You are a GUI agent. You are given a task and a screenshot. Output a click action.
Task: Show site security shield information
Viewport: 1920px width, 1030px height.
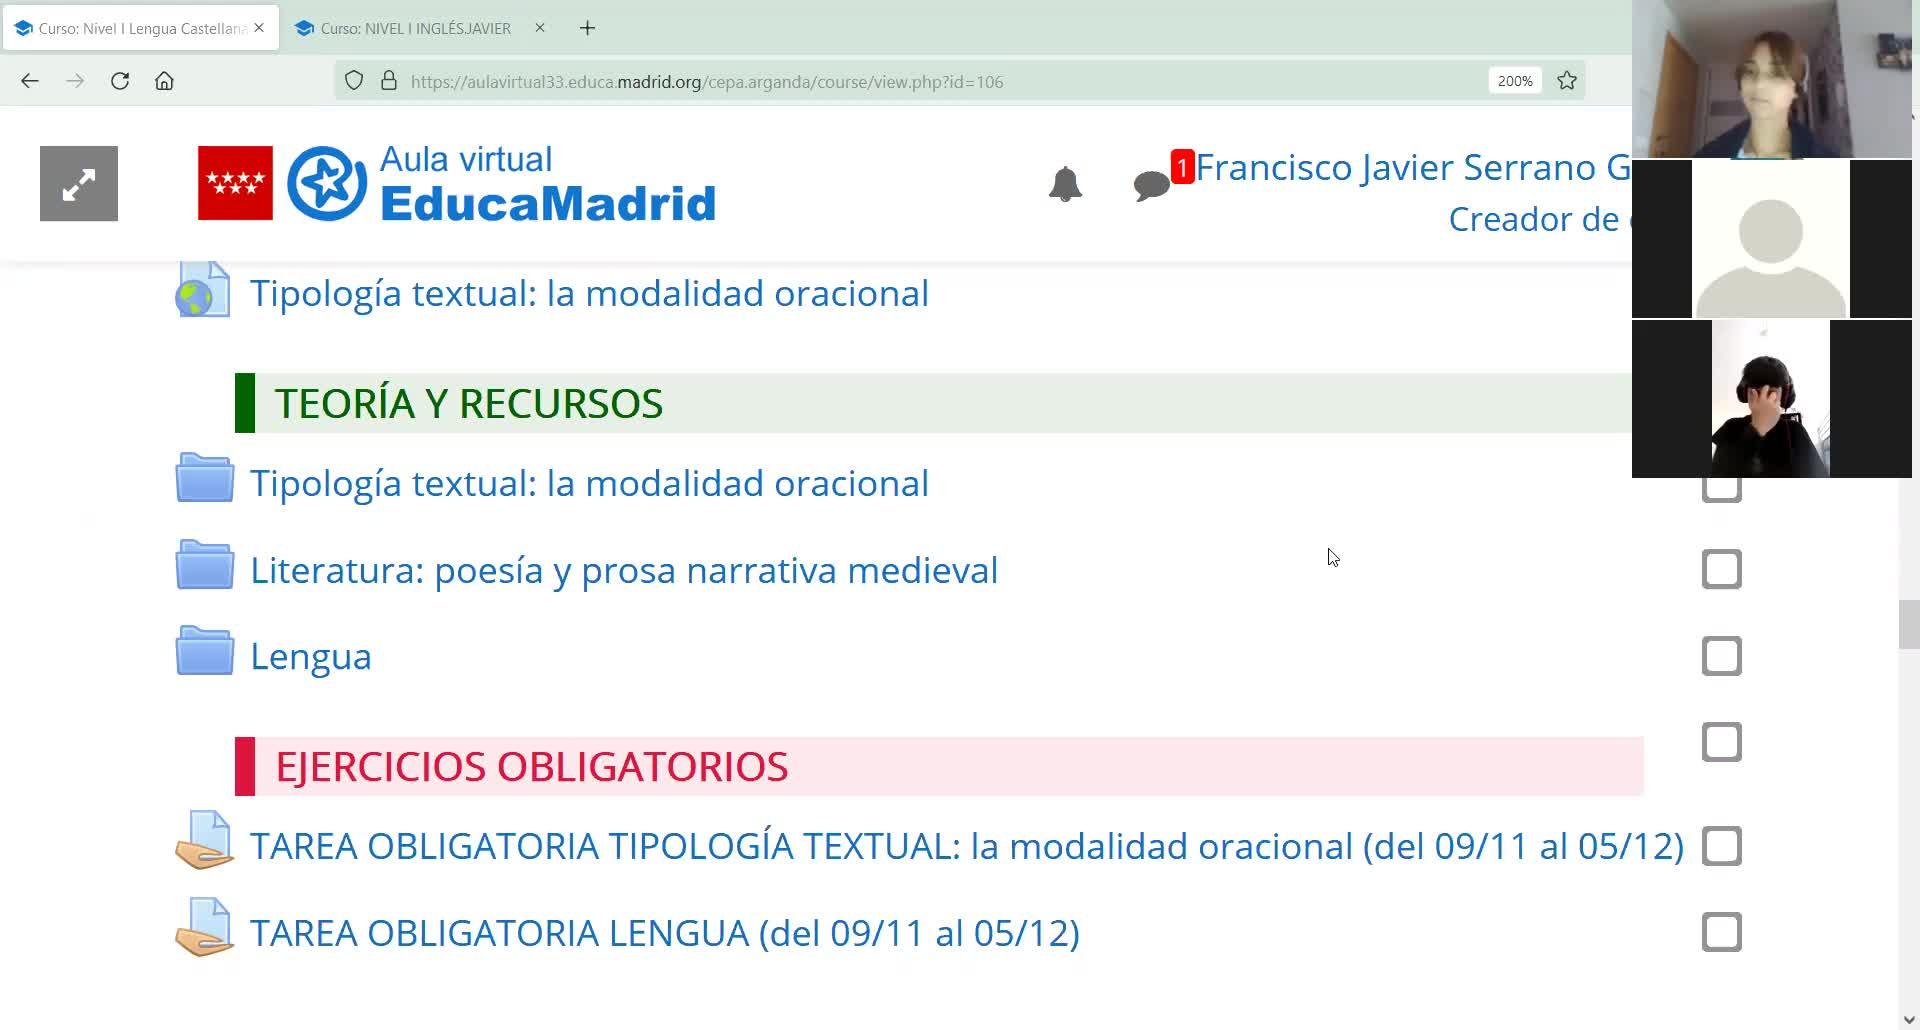354,81
